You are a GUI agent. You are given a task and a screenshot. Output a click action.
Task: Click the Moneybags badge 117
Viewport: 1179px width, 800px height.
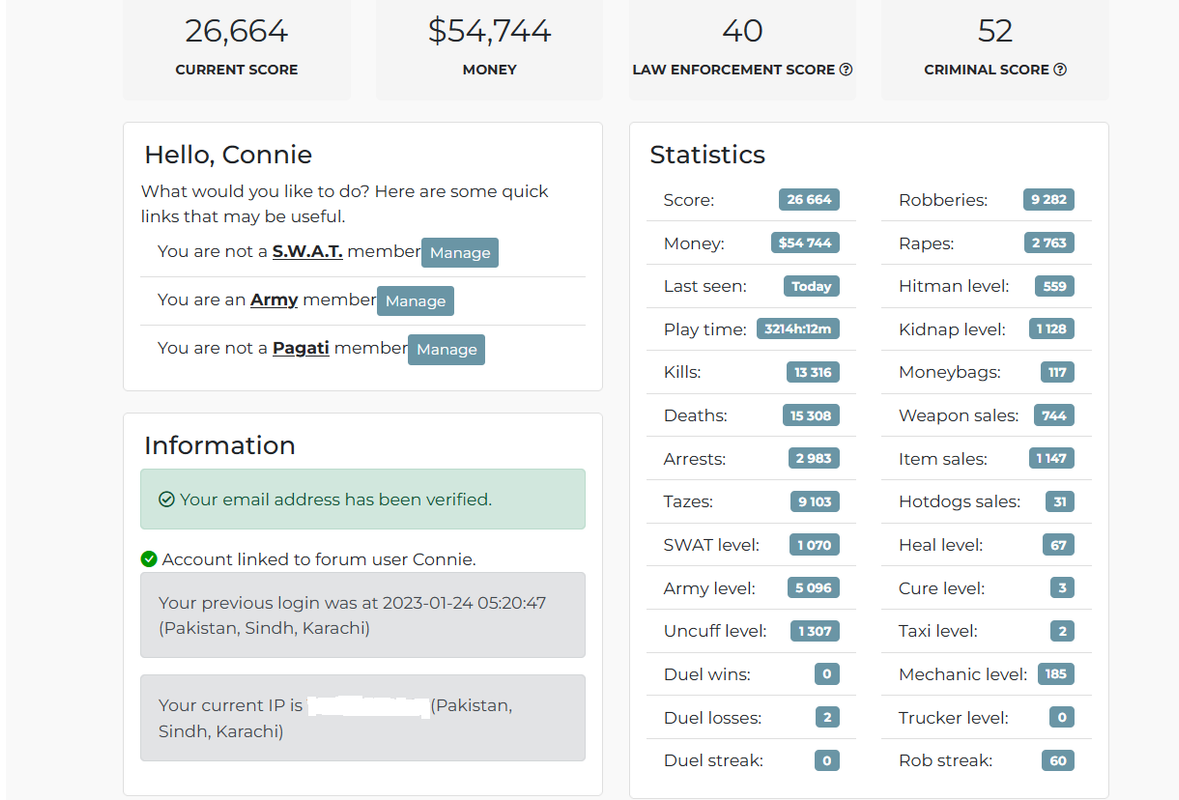coord(1057,372)
